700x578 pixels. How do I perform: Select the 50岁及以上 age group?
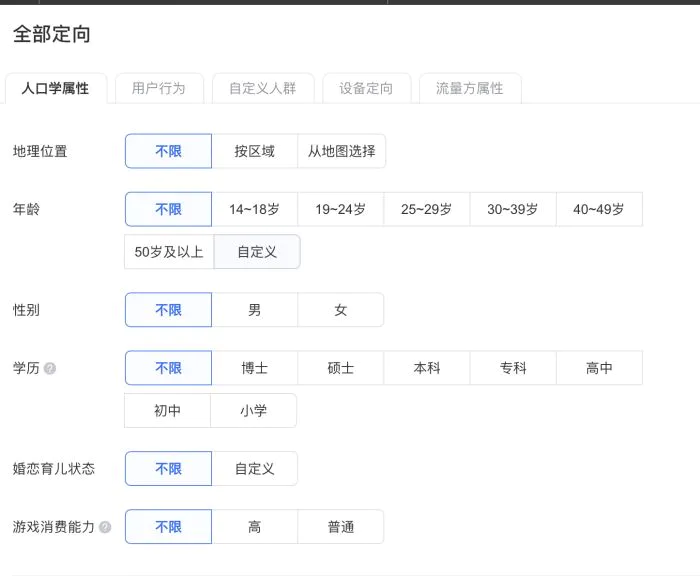point(169,252)
